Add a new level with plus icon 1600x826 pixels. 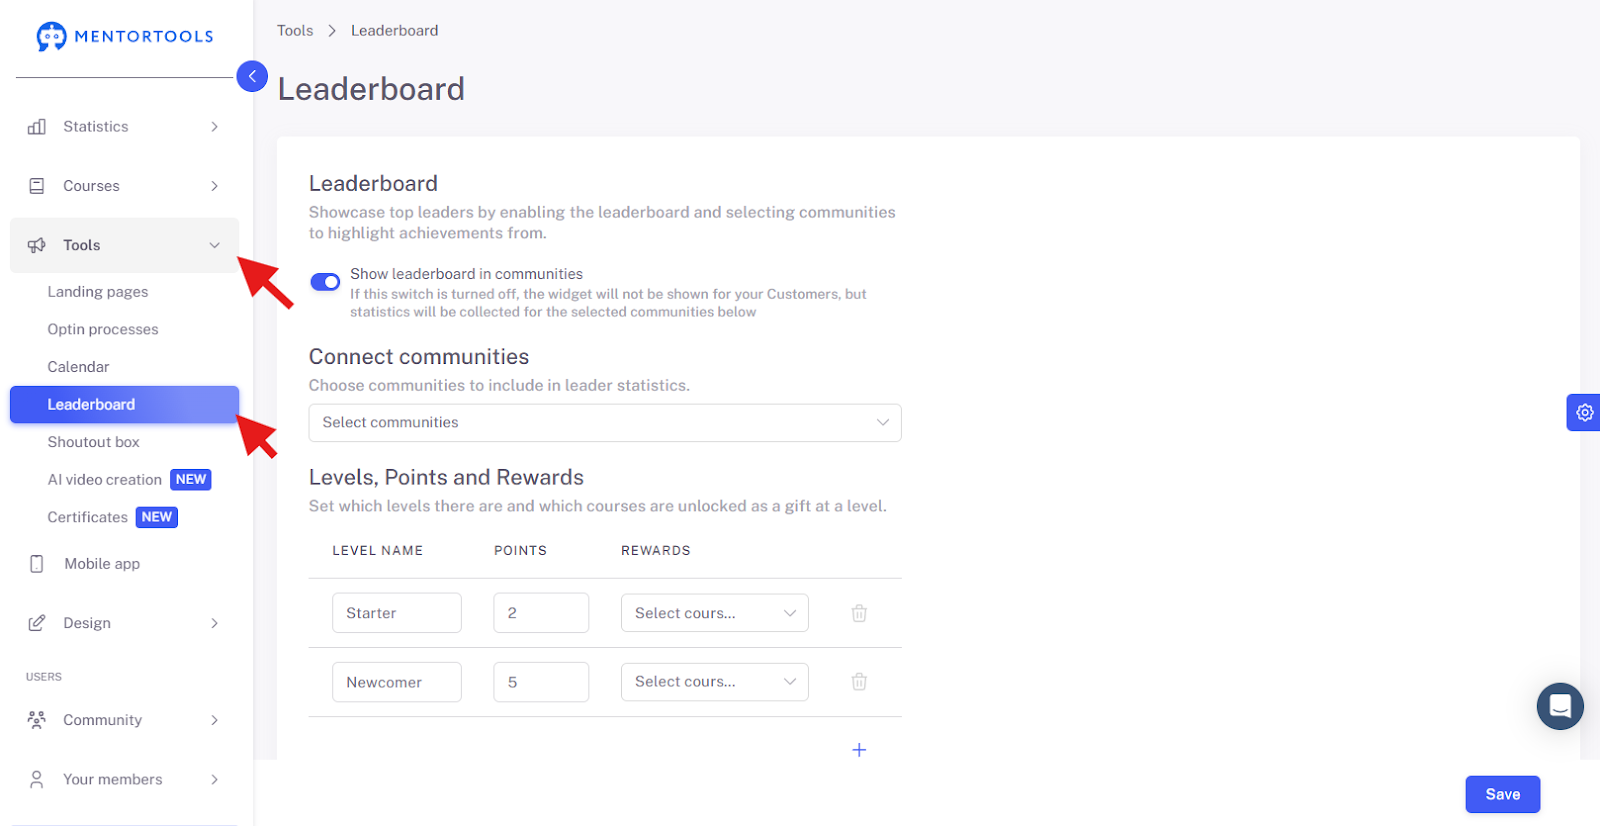859,750
